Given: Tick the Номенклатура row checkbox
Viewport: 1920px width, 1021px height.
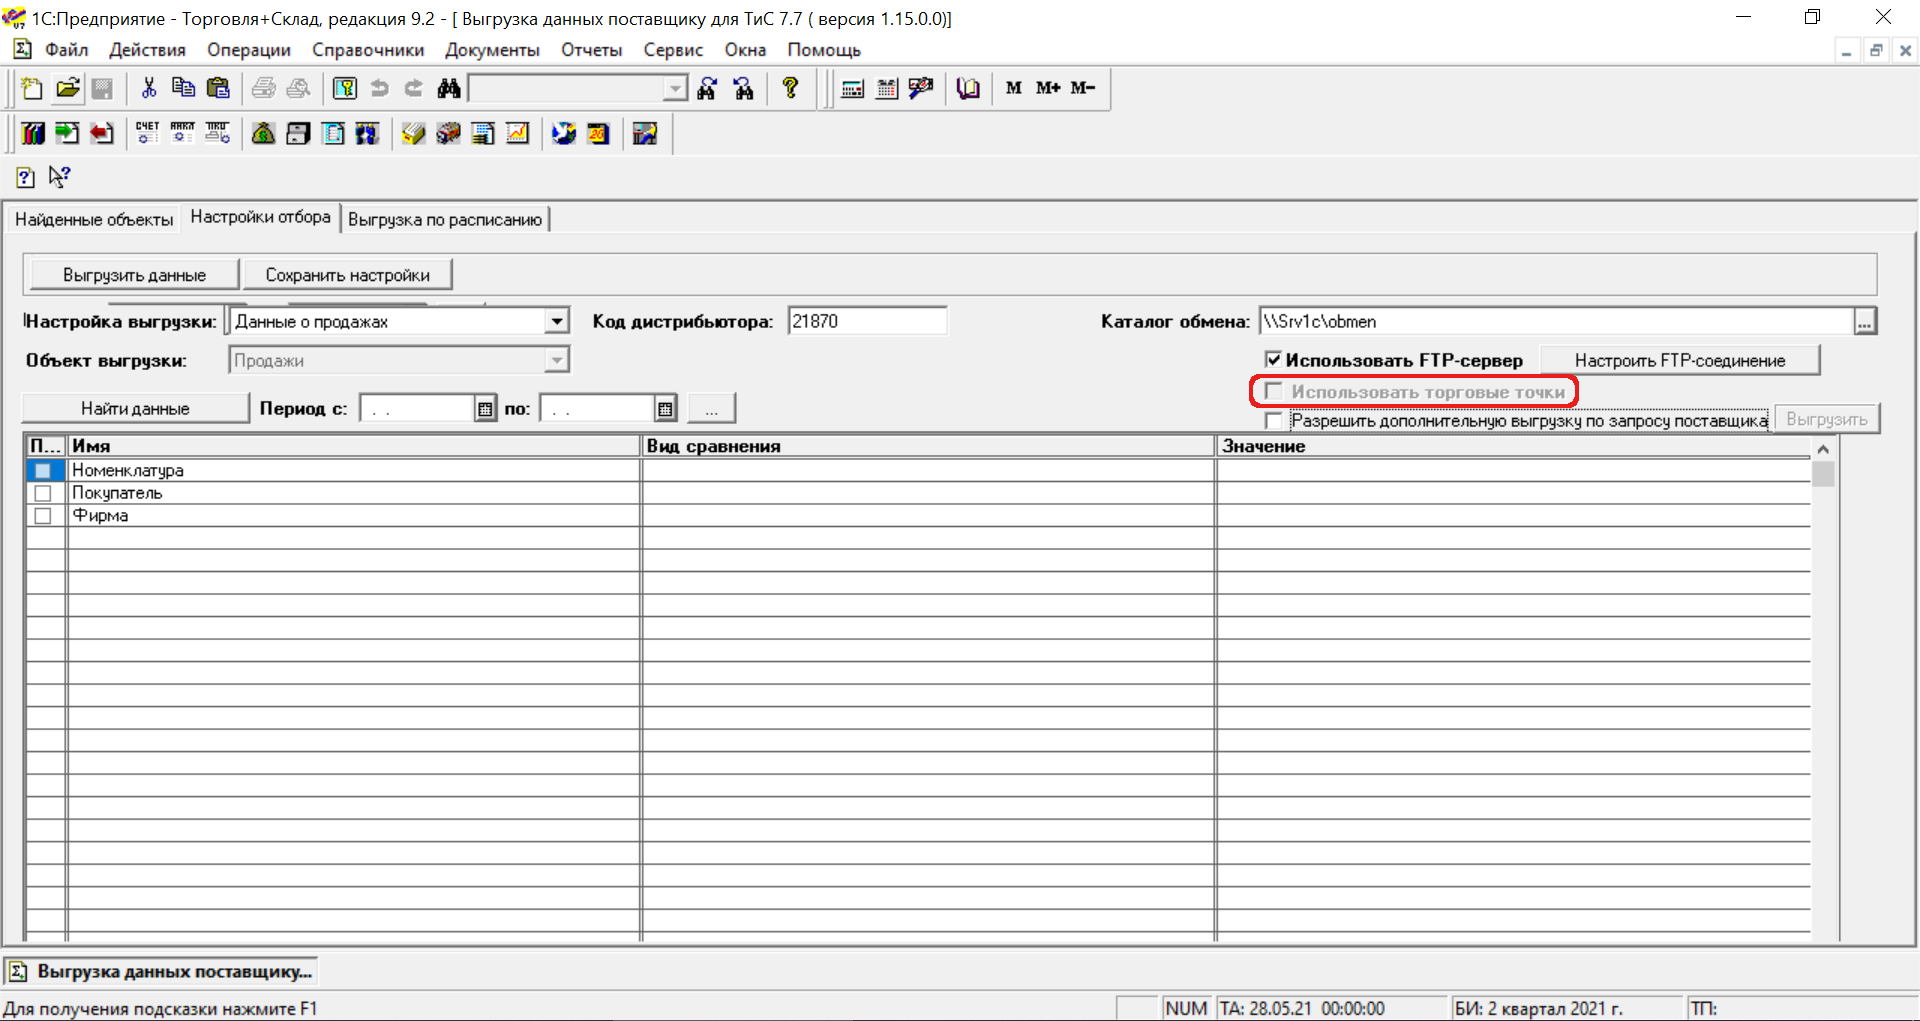Looking at the screenshot, I should [43, 470].
